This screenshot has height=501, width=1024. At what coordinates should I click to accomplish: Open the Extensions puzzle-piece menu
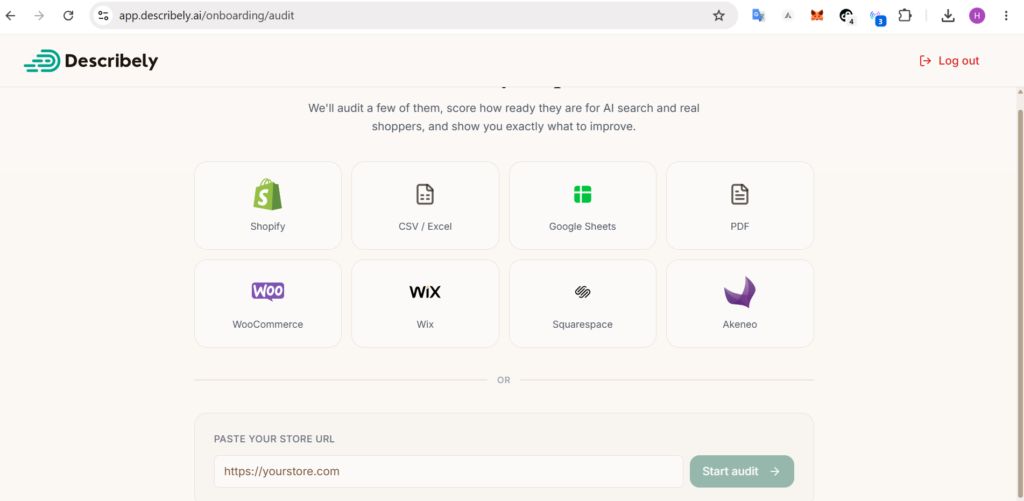click(905, 16)
